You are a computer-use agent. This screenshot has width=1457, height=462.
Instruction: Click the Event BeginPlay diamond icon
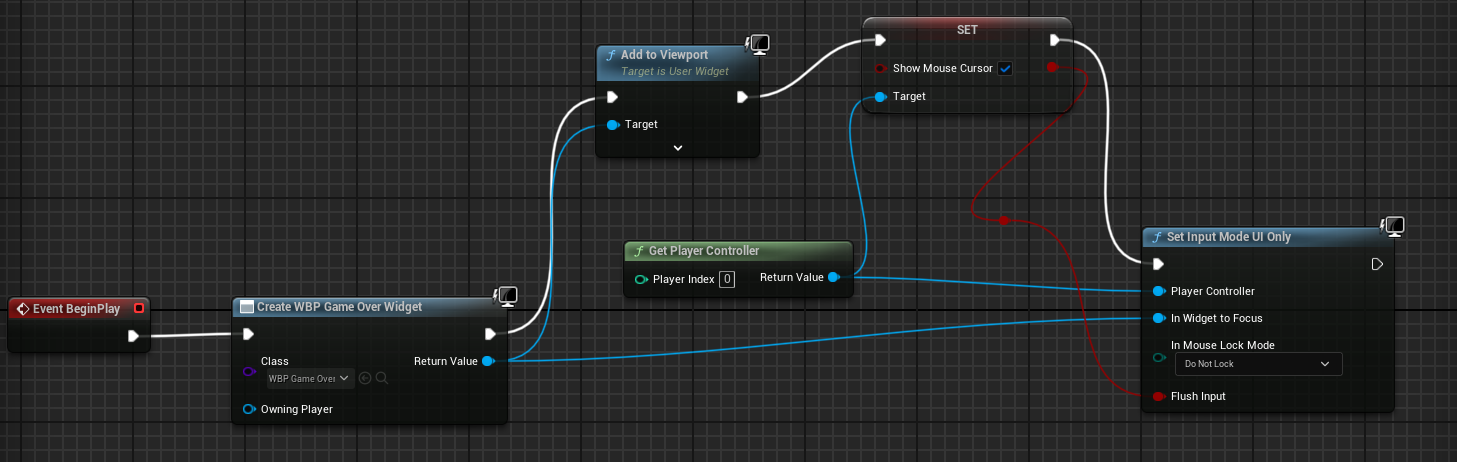[22, 309]
